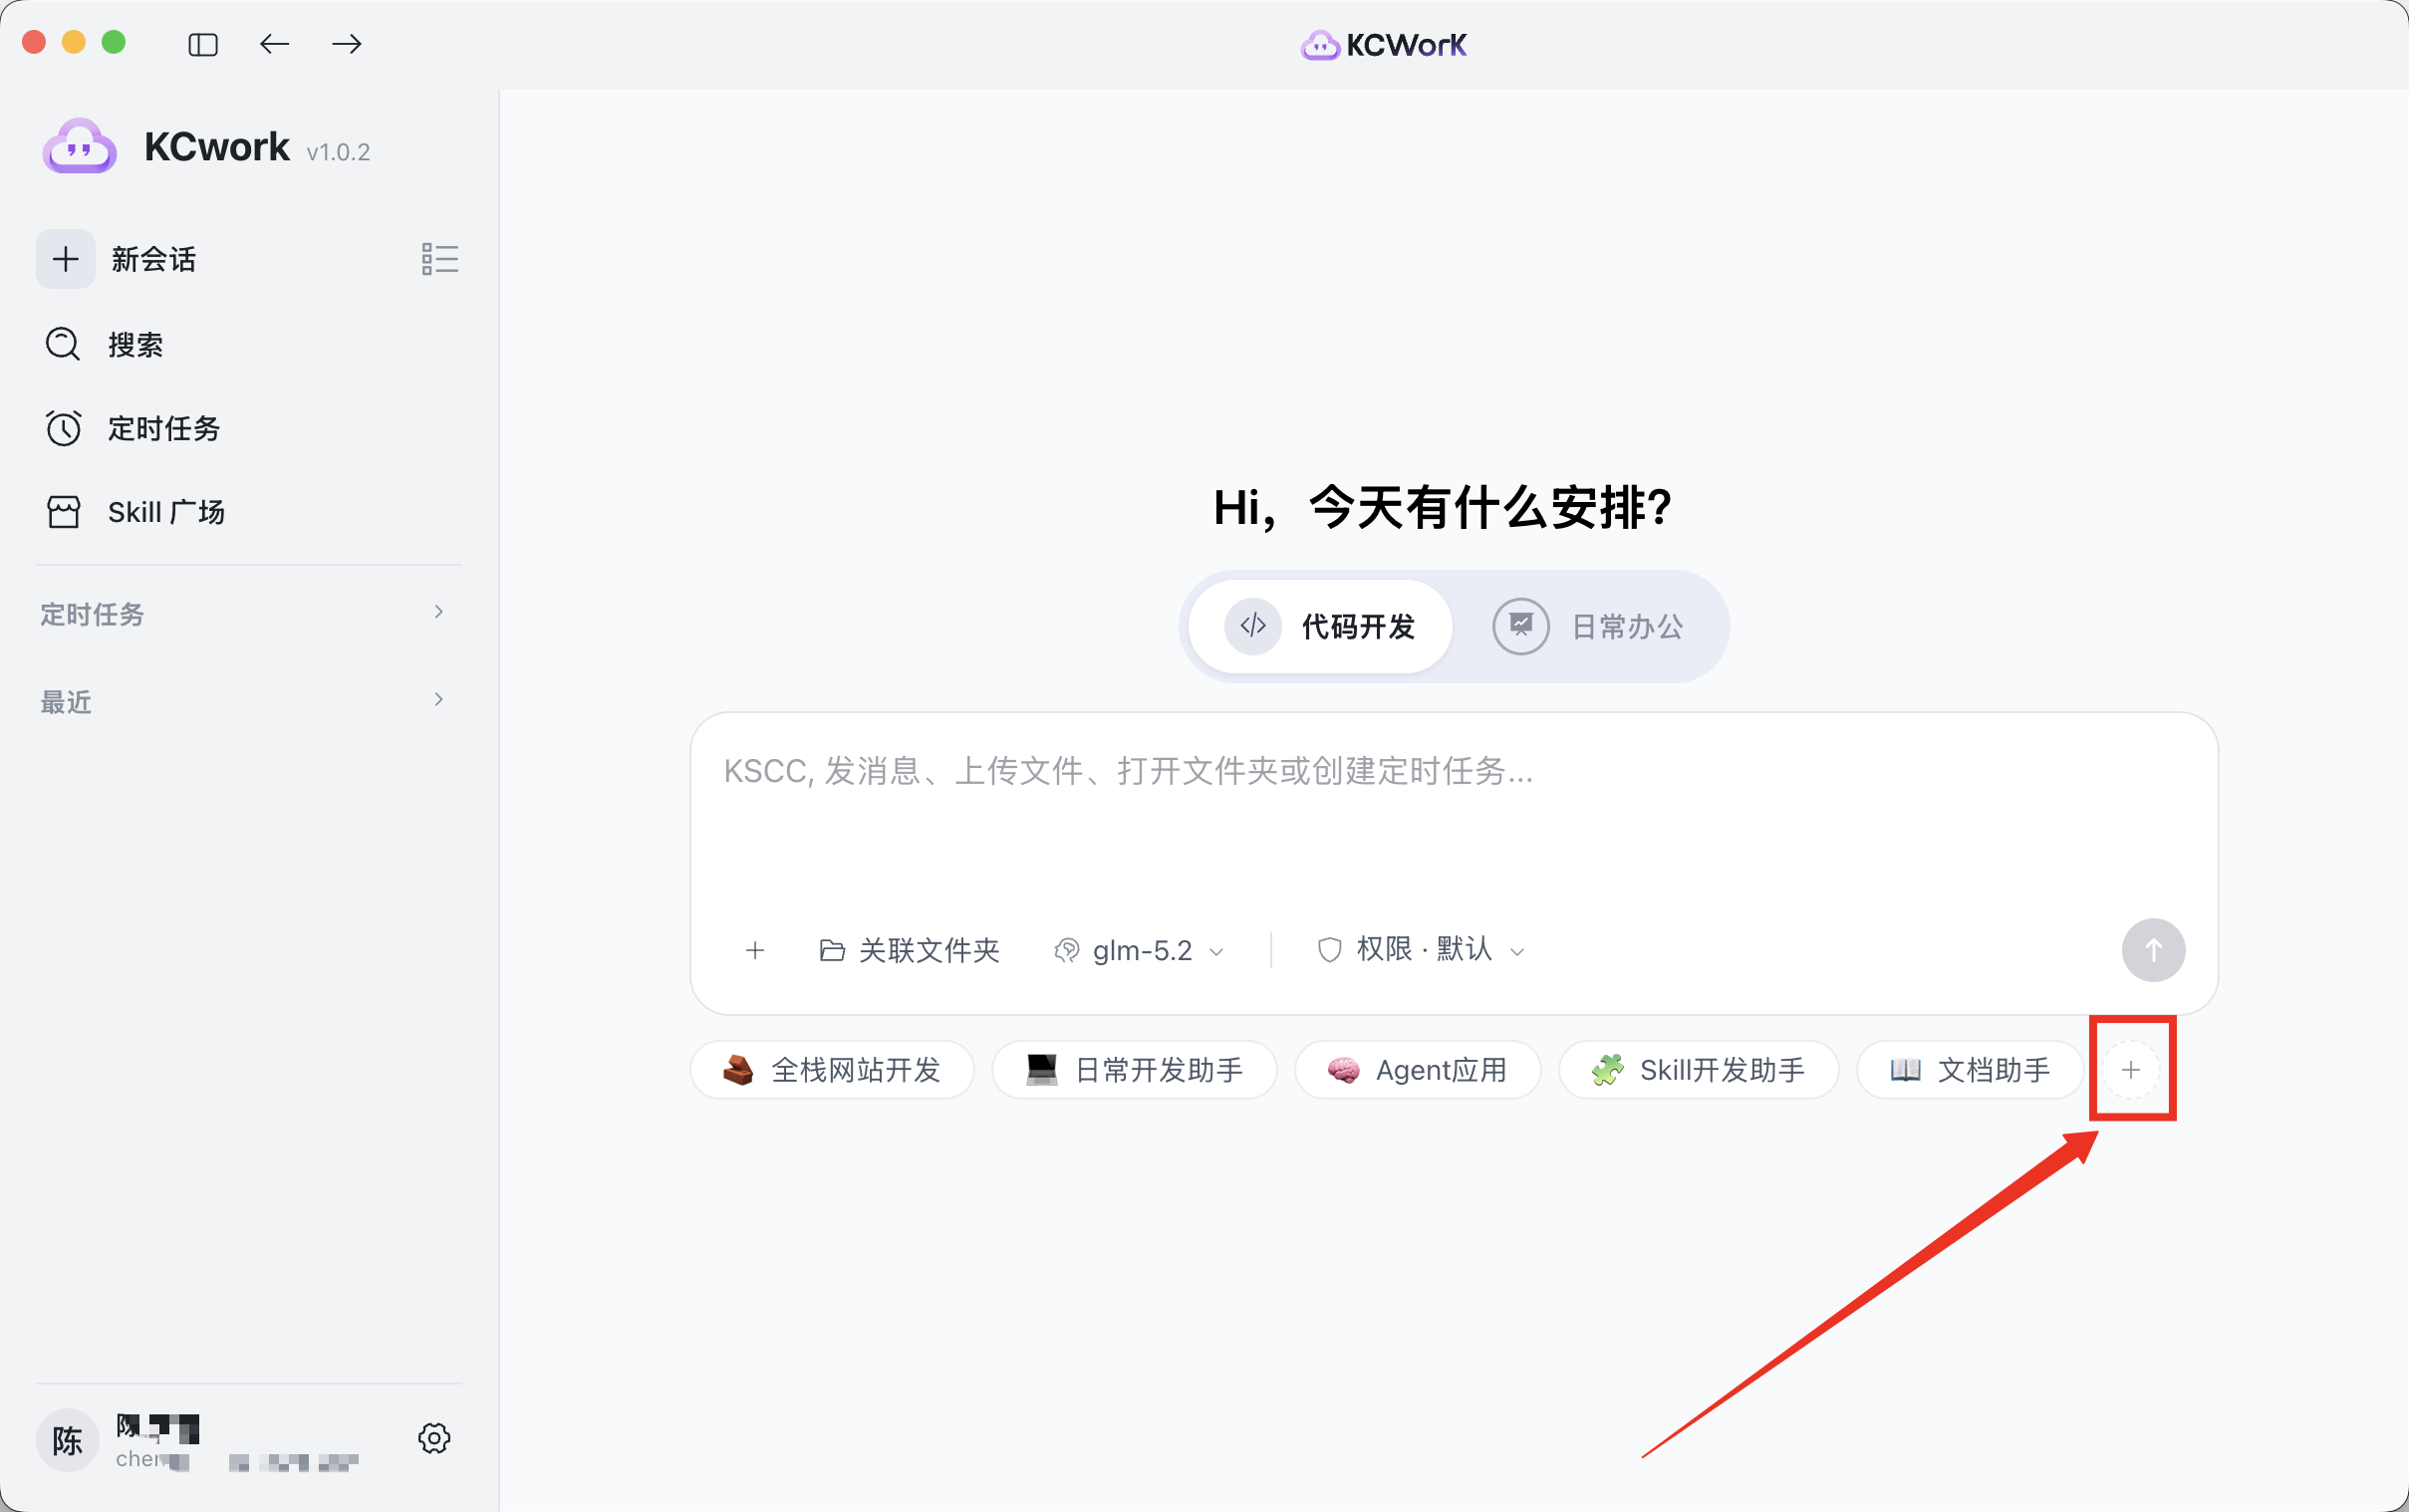The image size is (2409, 1512).
Task: Add attachment with plus icon in input toolbar
Action: tap(755, 950)
